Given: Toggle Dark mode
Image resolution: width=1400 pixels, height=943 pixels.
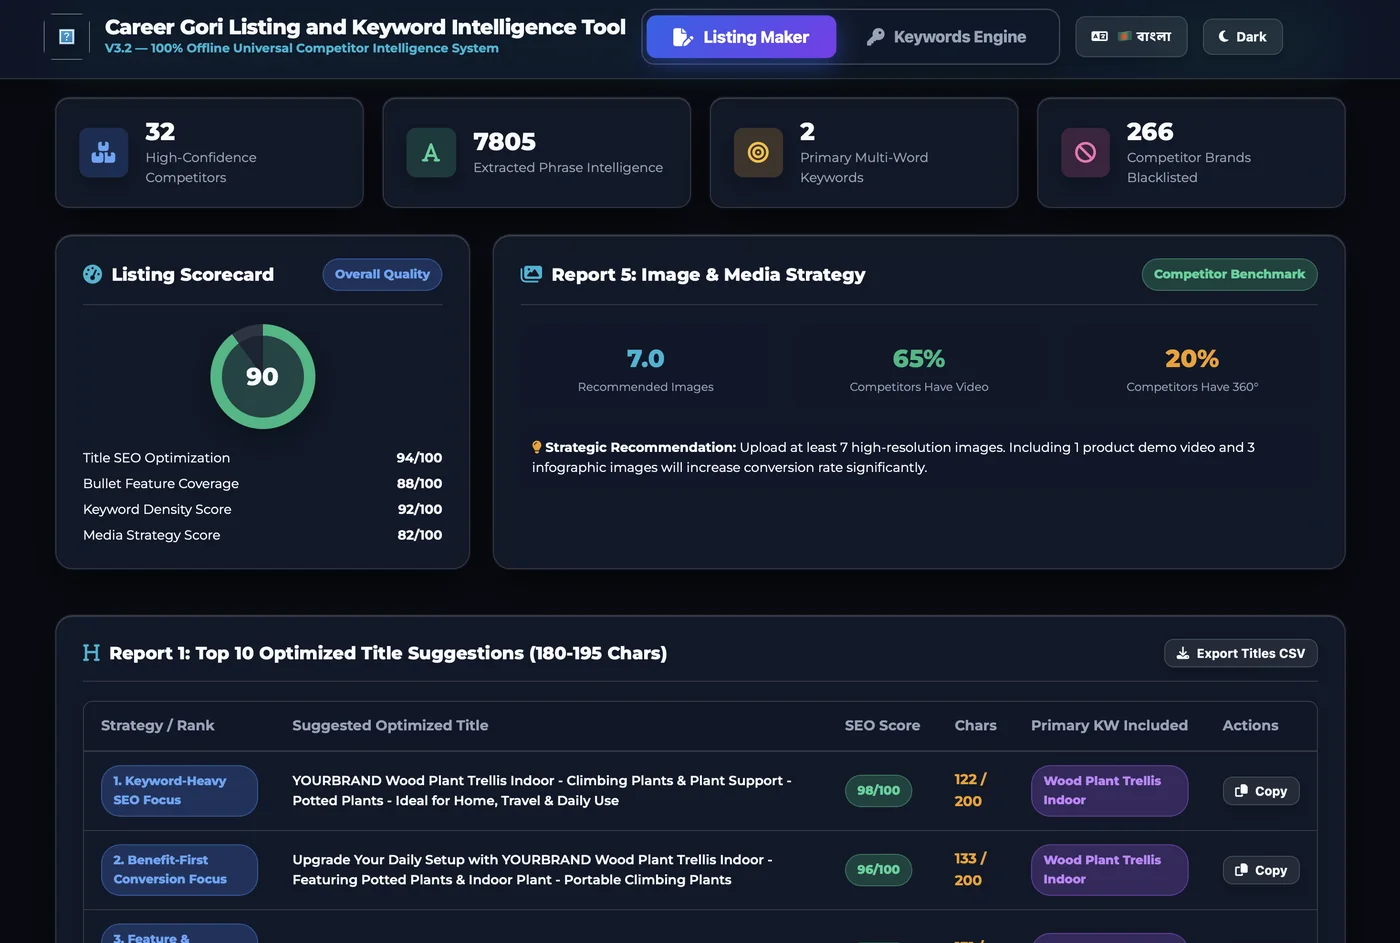Looking at the screenshot, I should (1242, 37).
